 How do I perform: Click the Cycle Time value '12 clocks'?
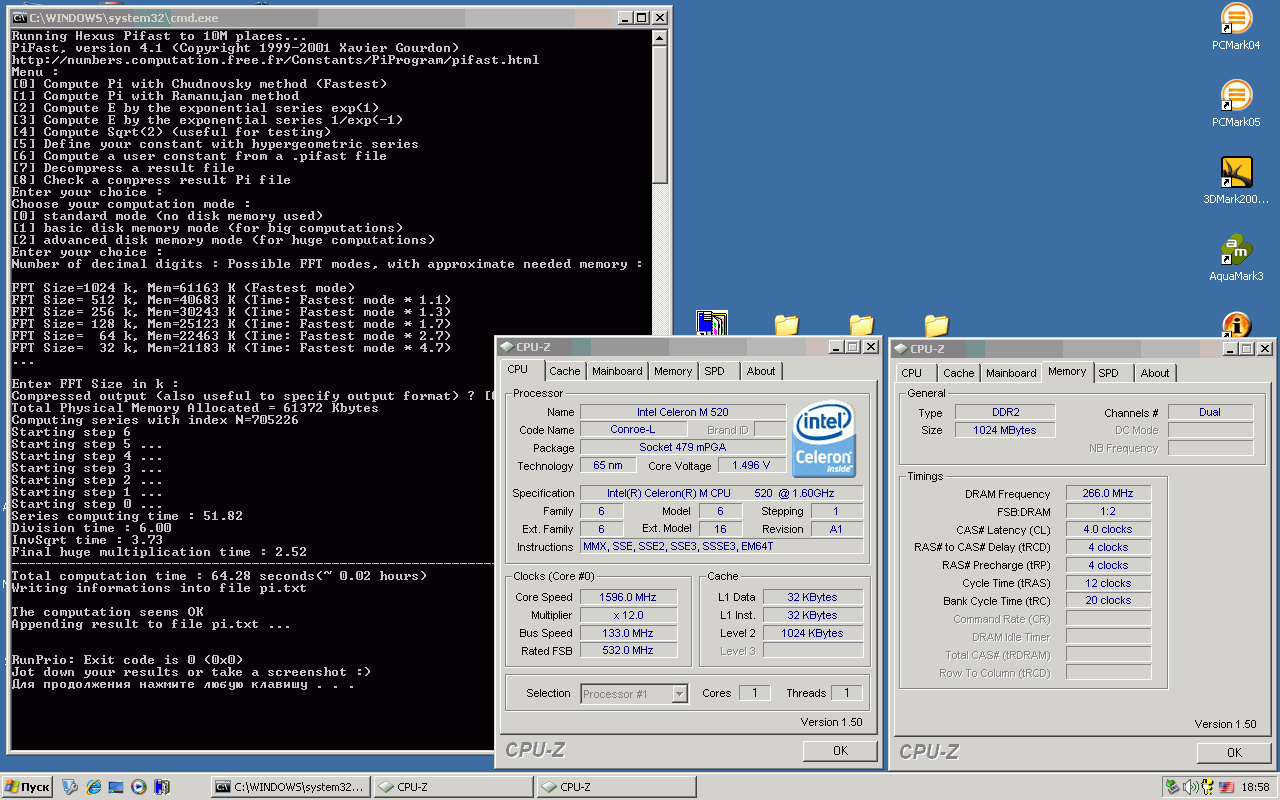click(x=1108, y=584)
